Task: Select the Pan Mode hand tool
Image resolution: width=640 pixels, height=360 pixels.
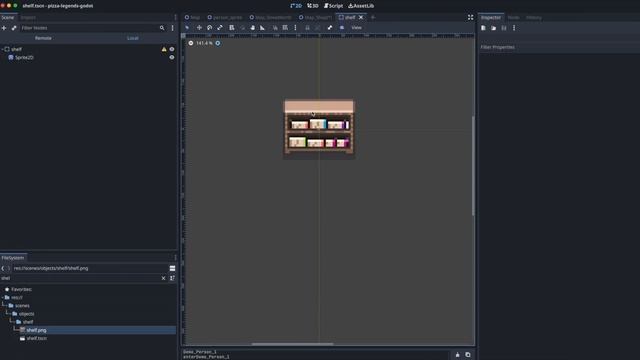Action: pyautogui.click(x=253, y=28)
